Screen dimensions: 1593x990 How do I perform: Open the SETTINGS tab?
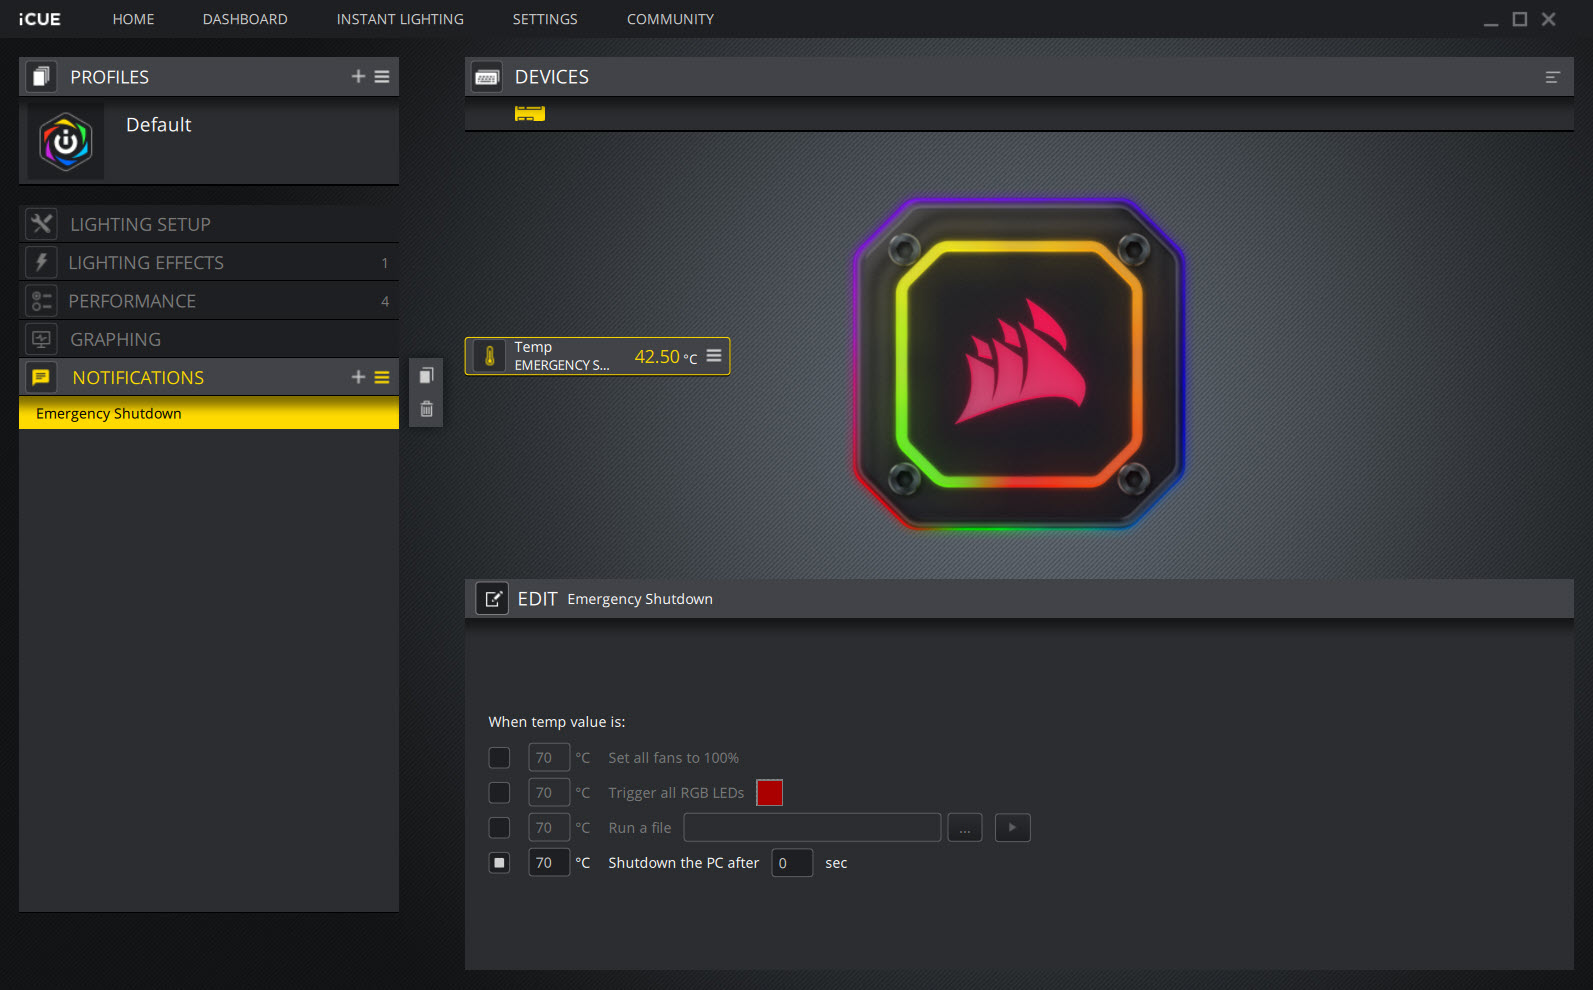pyautogui.click(x=545, y=19)
